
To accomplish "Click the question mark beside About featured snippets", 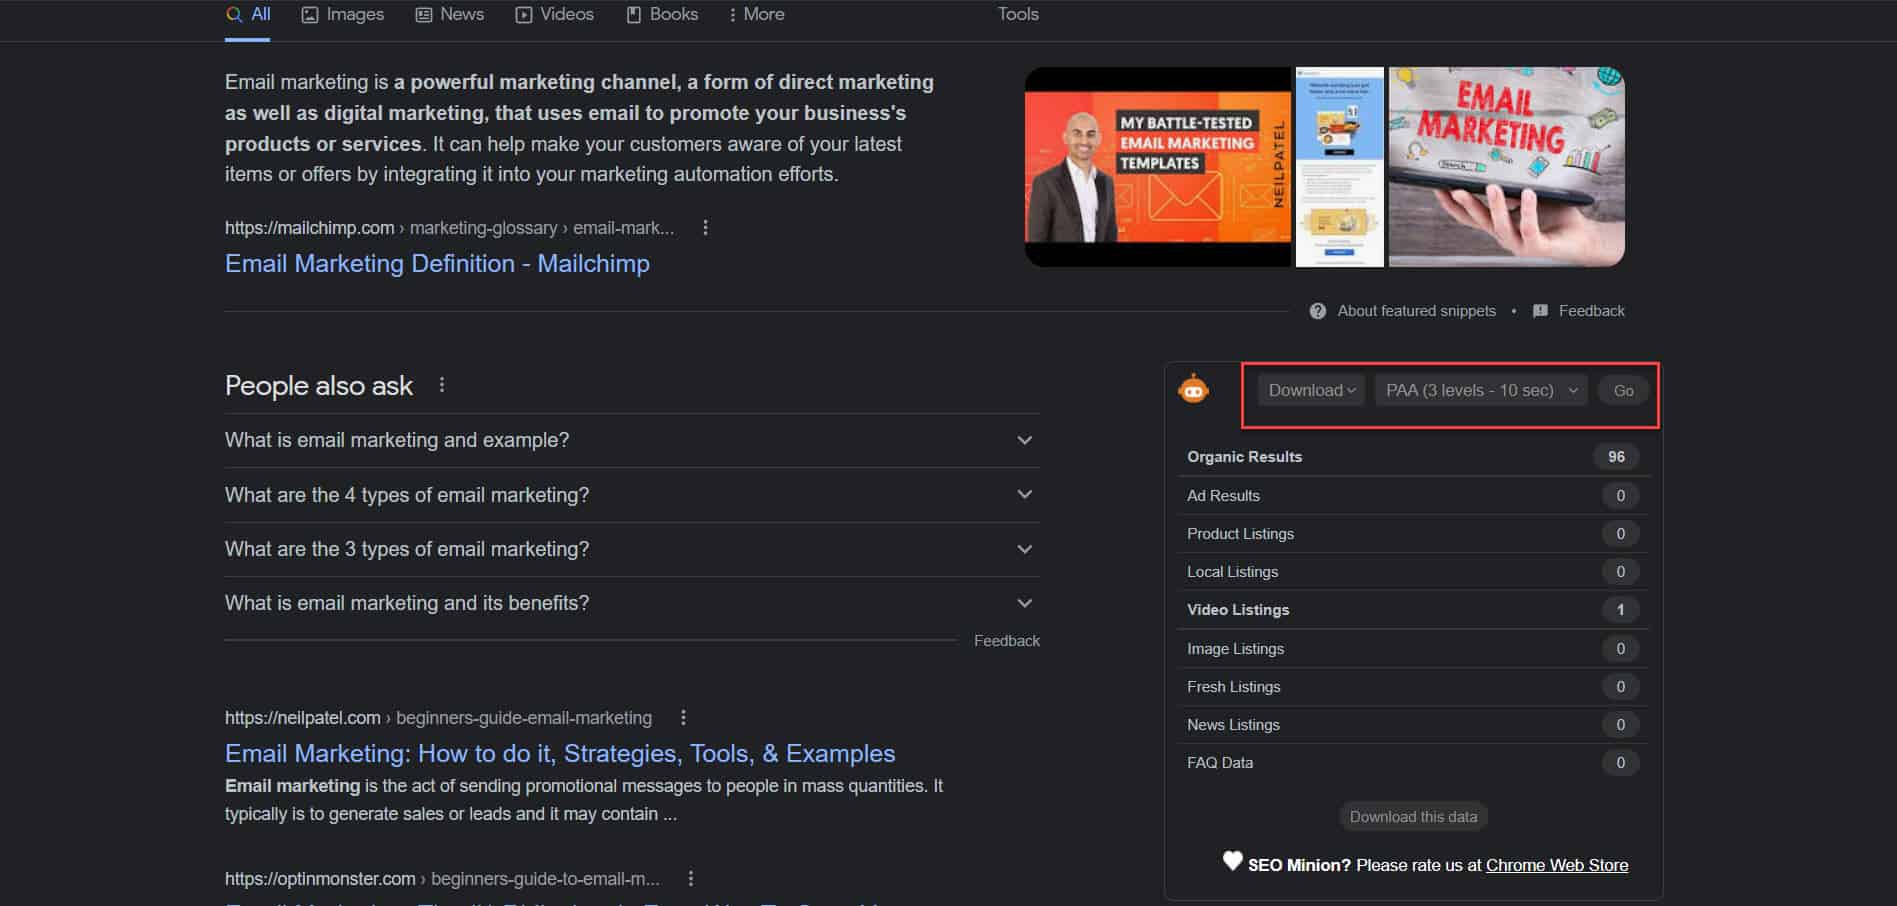I will (1317, 311).
